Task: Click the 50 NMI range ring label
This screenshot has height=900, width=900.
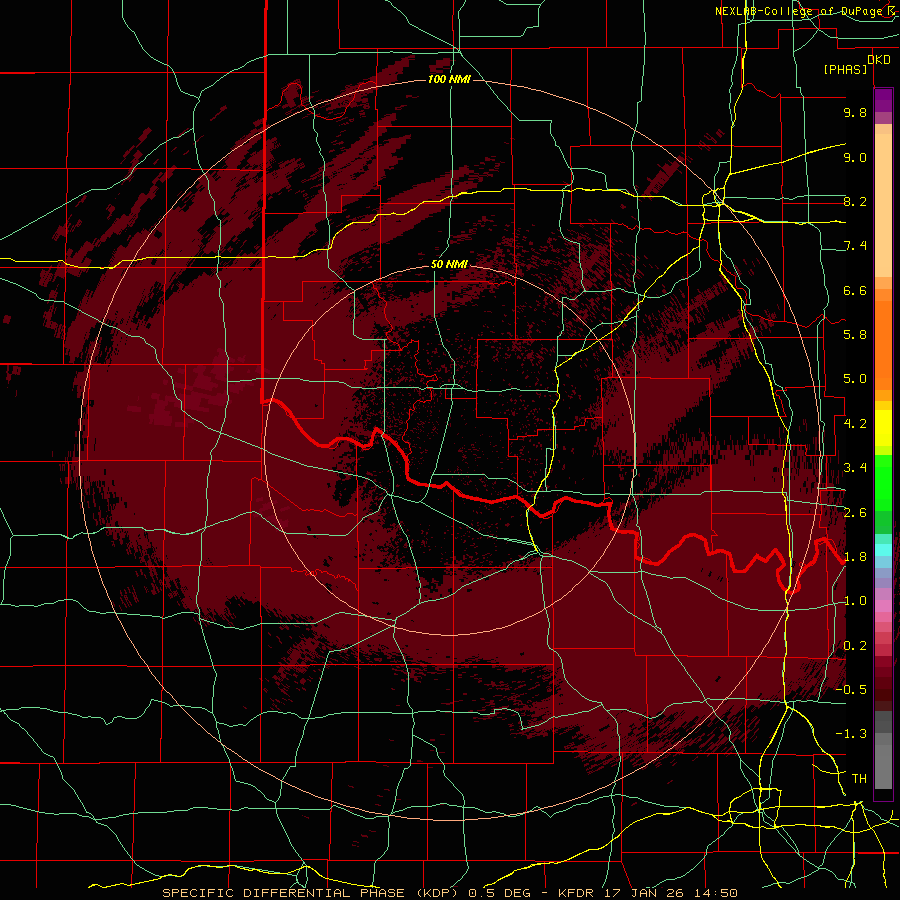Action: 449,264
